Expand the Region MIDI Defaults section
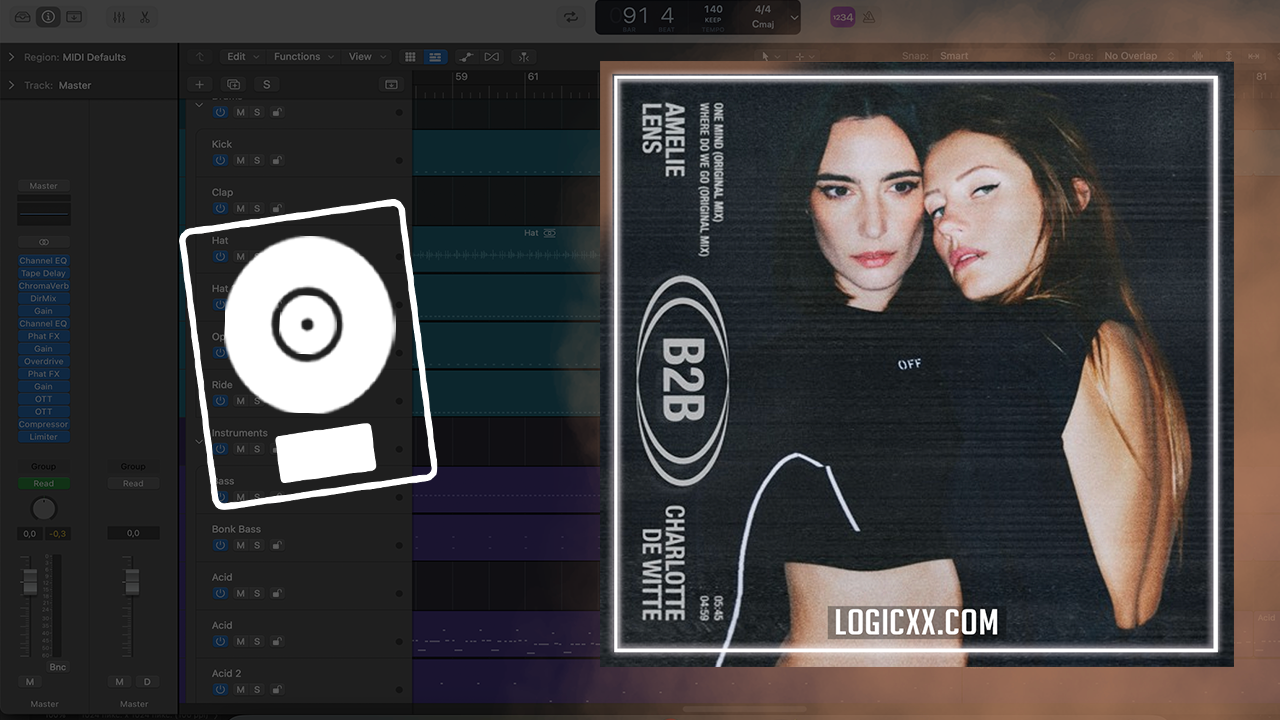 tap(12, 57)
